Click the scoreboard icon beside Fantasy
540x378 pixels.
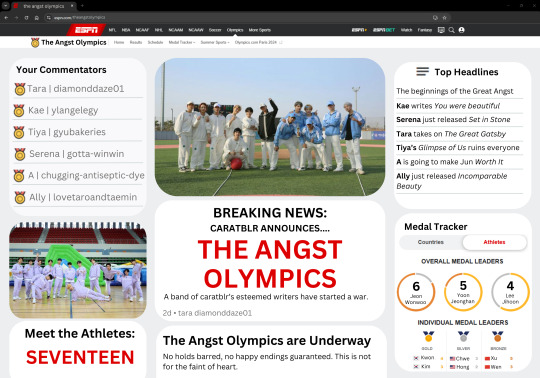point(441,30)
